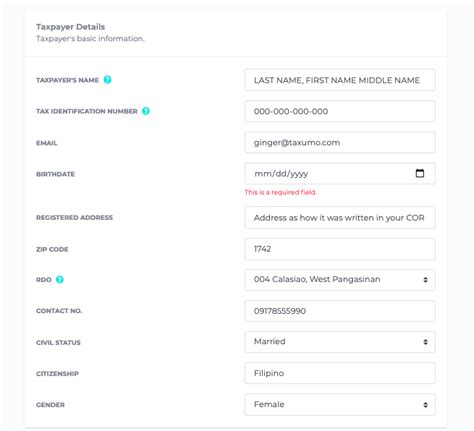Click the help icon next to RDO
This screenshot has width=474, height=431.
tap(60, 279)
